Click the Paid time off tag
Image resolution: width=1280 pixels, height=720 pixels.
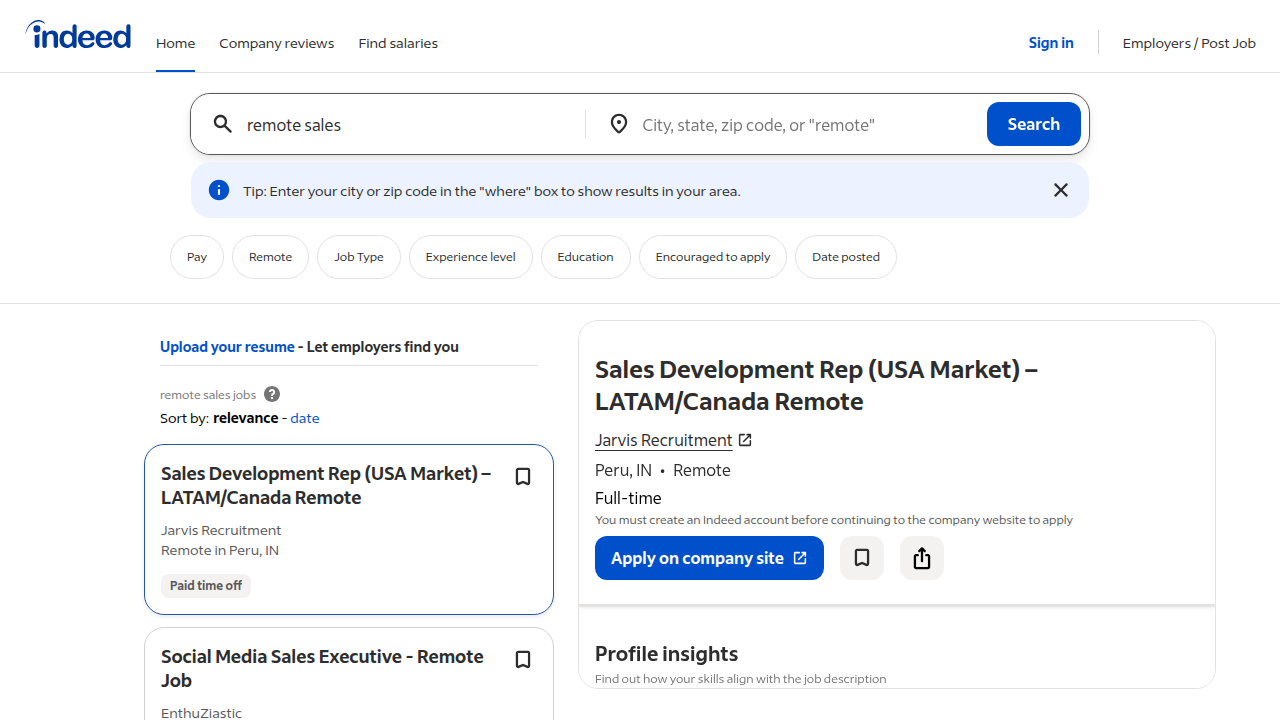tap(206, 586)
